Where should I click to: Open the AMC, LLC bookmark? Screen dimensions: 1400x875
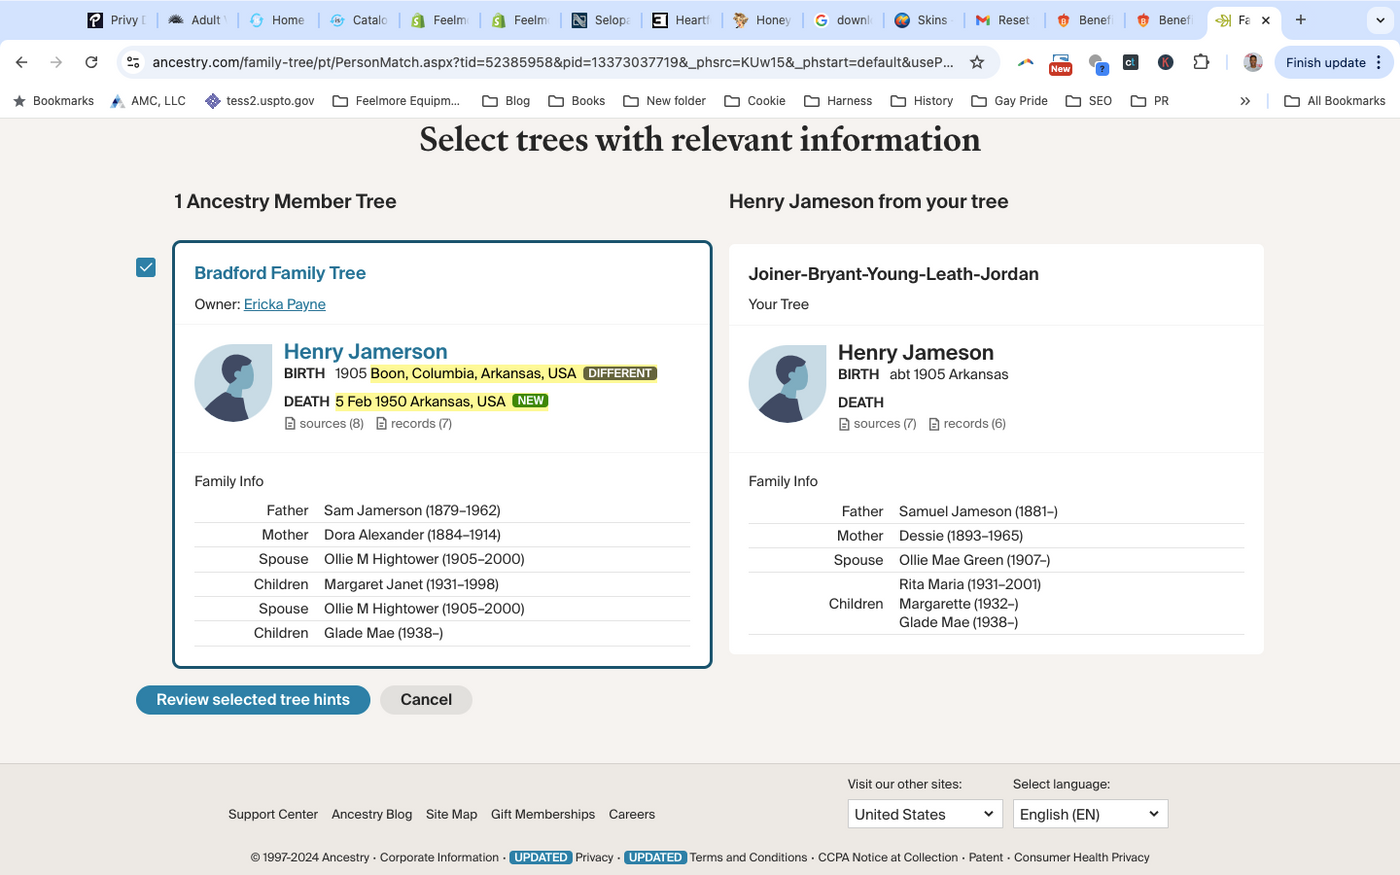coord(148,101)
